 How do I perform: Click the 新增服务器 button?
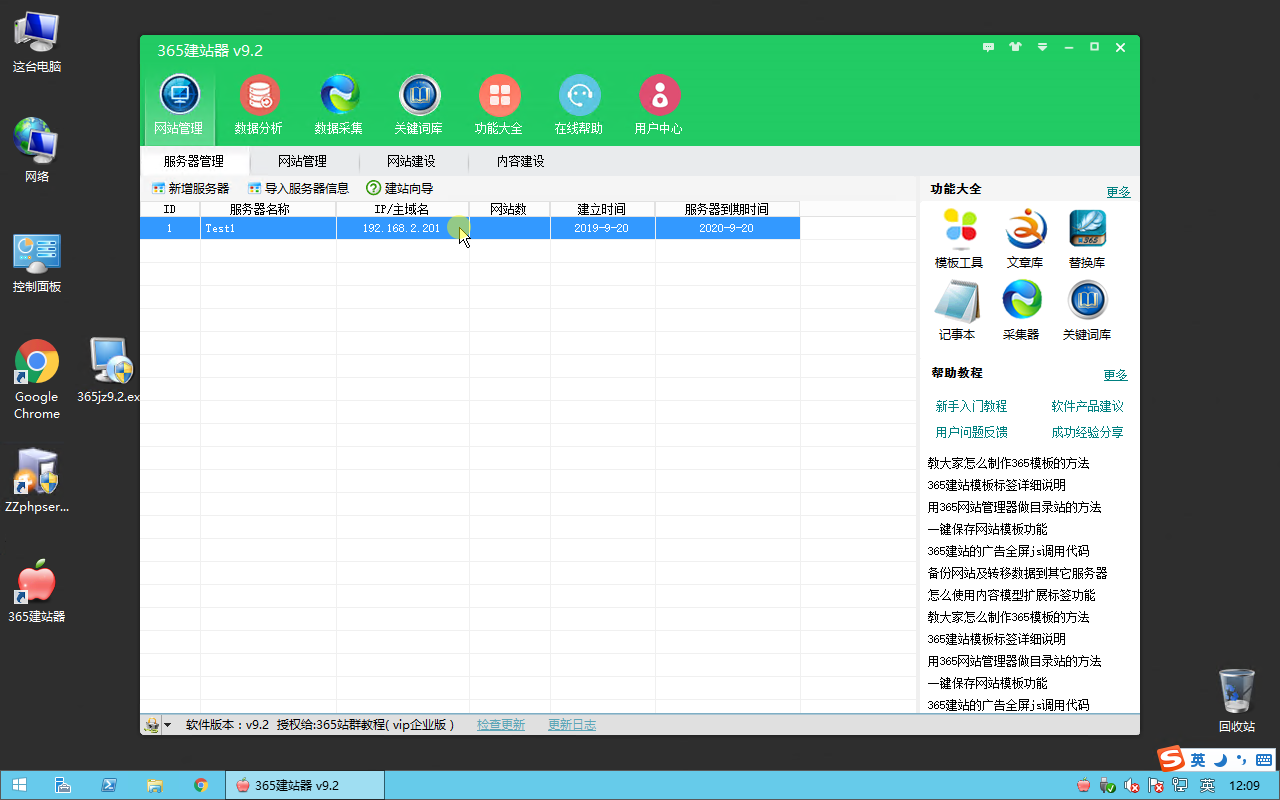[x=190, y=188]
